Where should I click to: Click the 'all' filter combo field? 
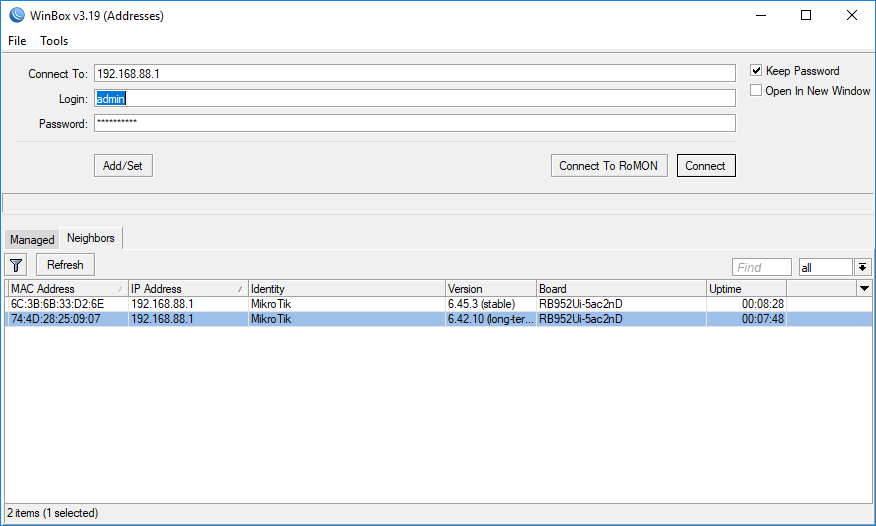point(825,267)
